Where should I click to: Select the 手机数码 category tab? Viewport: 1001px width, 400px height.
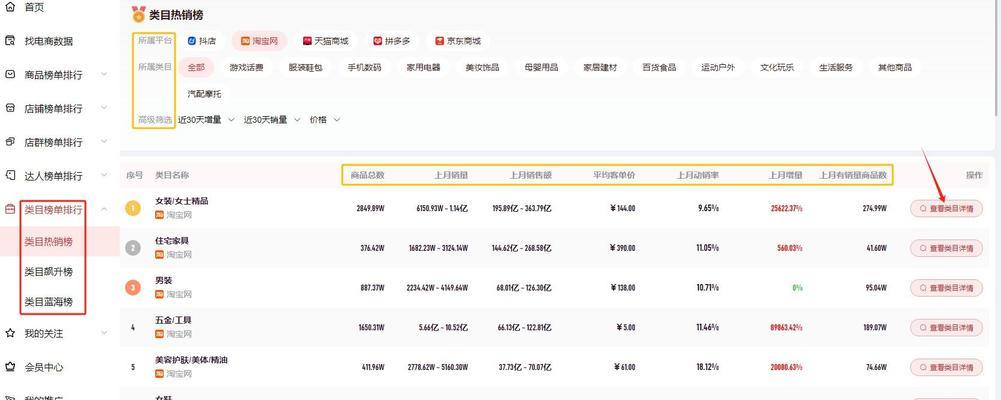pyautogui.click(x=365, y=67)
